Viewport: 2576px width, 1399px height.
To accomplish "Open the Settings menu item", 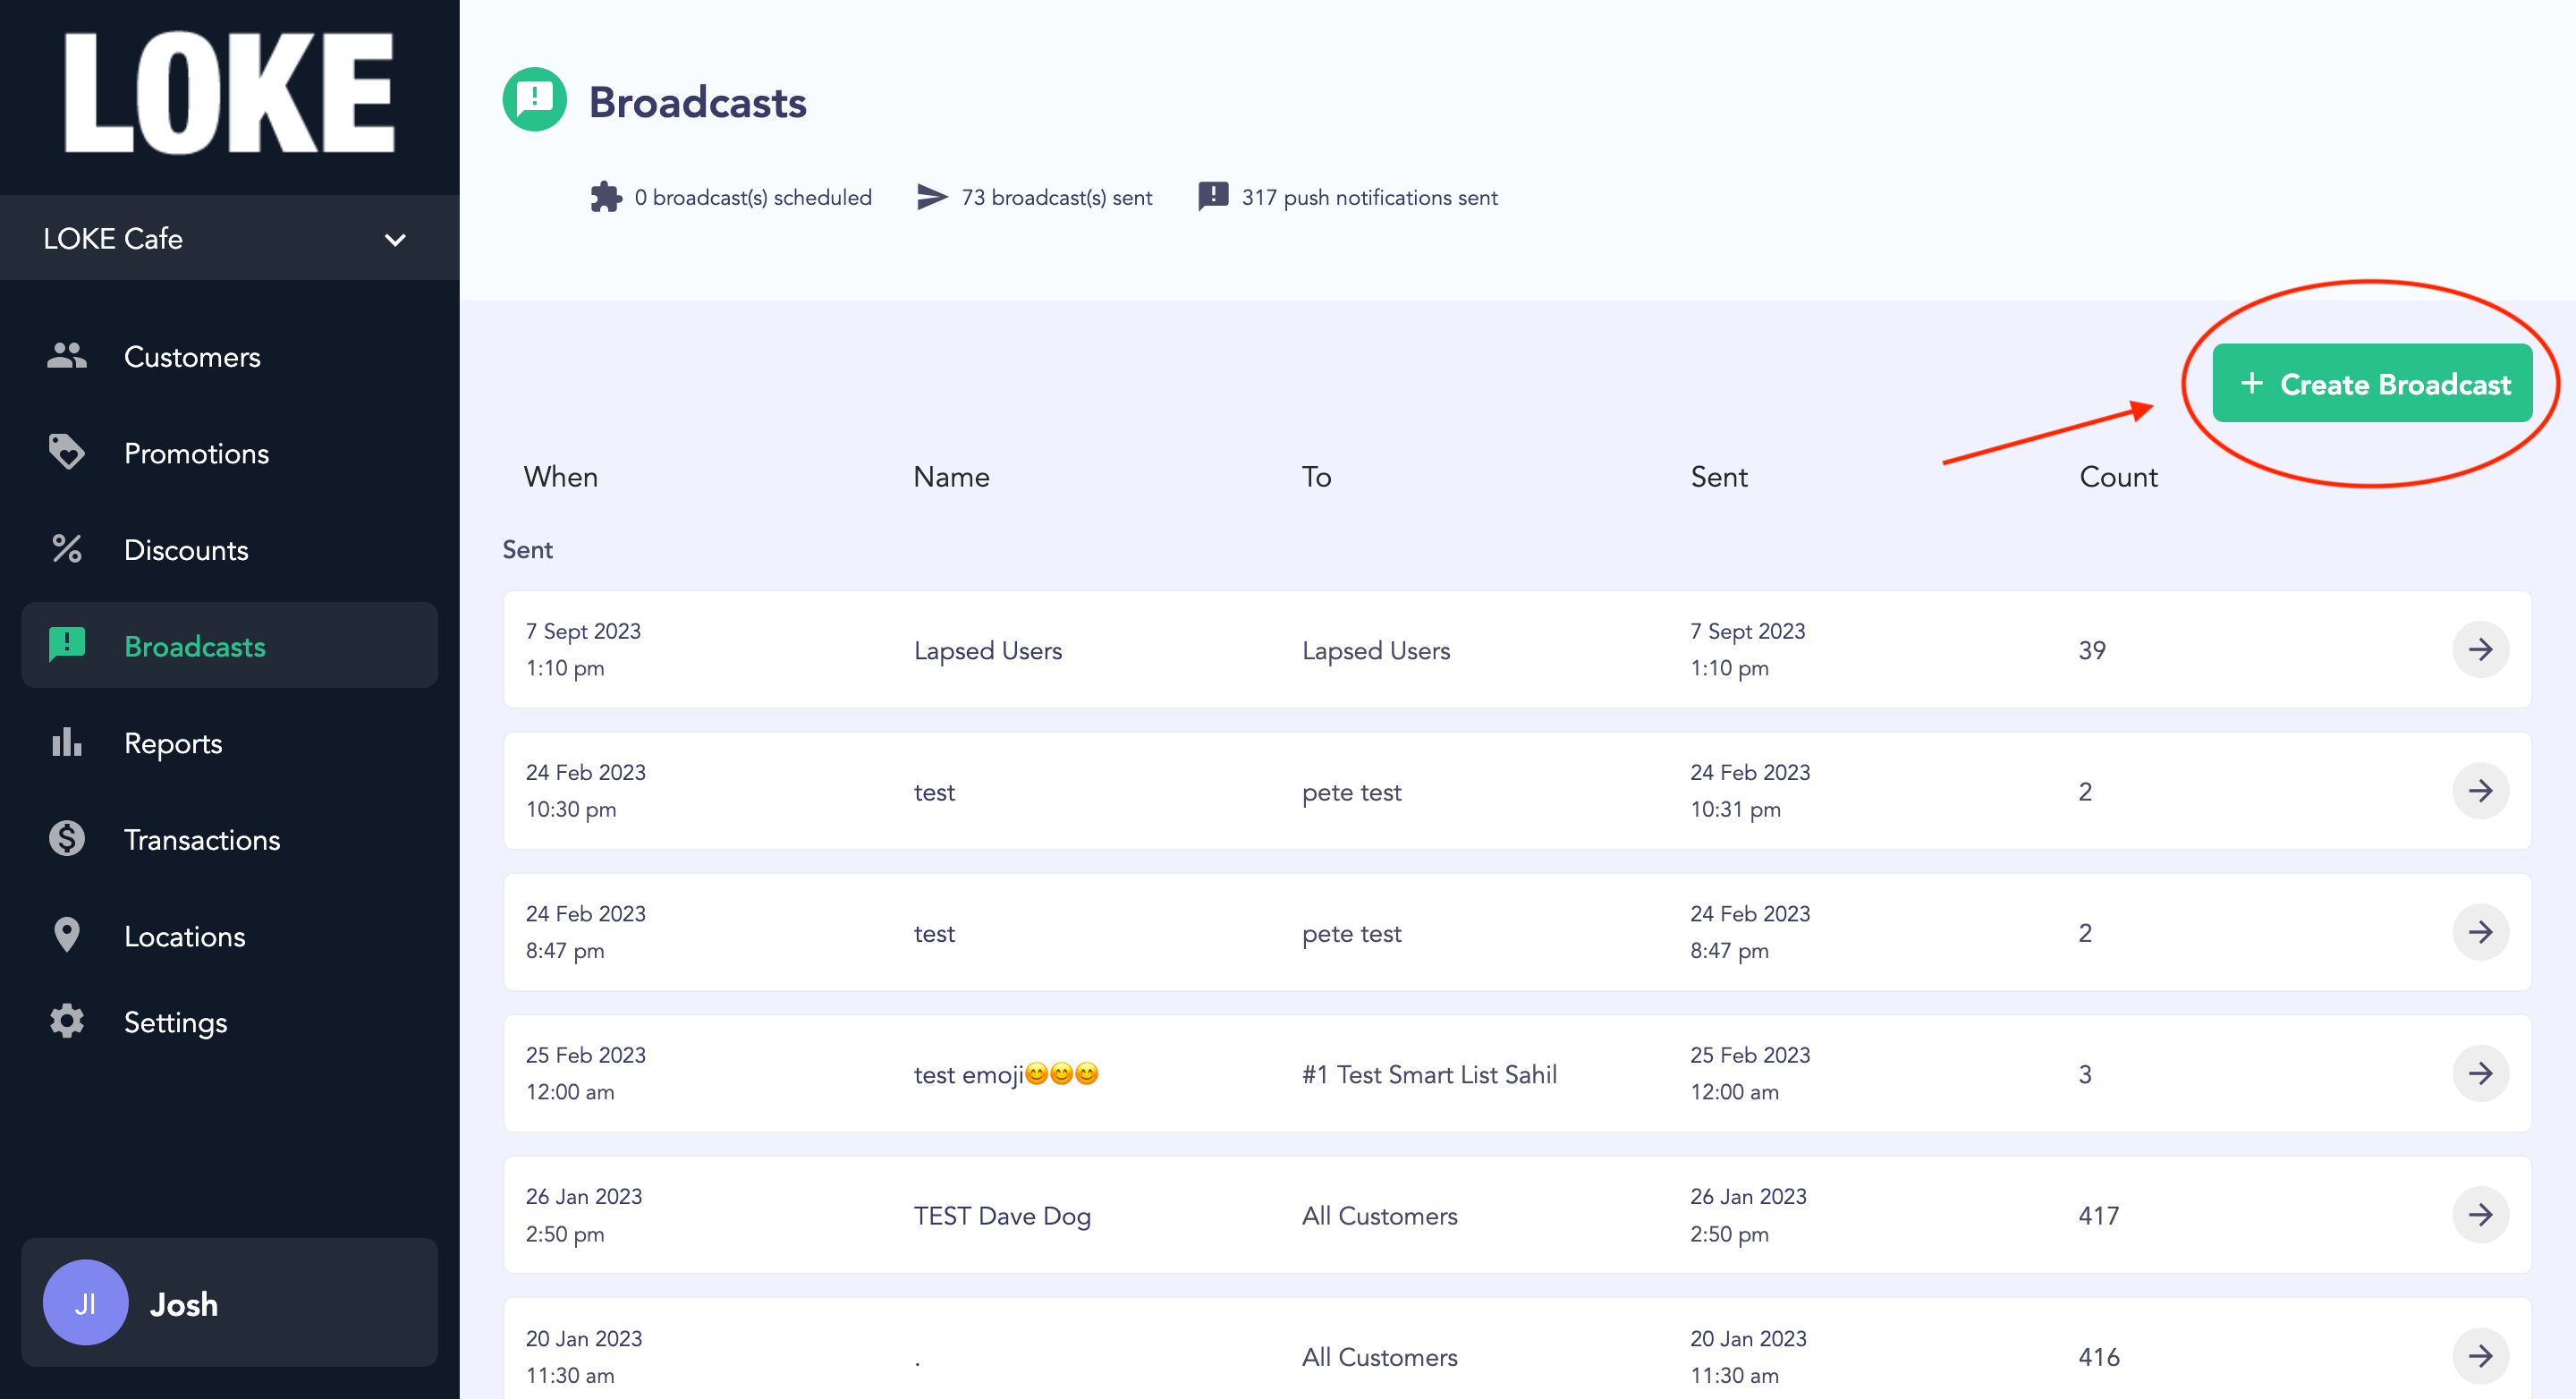I will click(230, 1021).
